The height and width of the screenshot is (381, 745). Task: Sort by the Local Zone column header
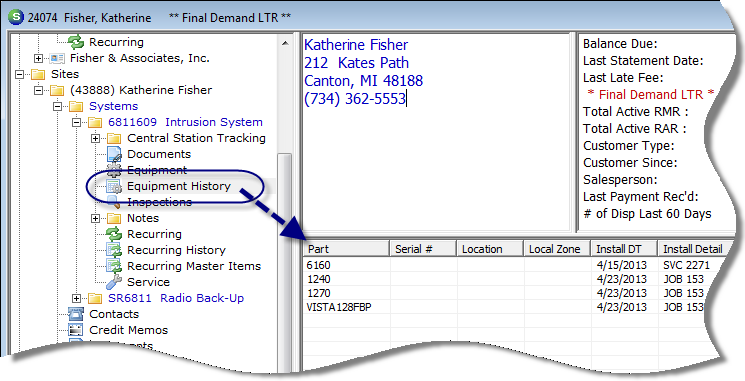point(557,249)
